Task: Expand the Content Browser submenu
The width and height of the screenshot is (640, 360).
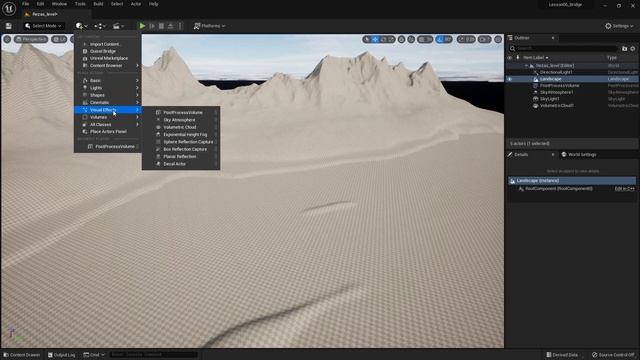Action: (108, 65)
